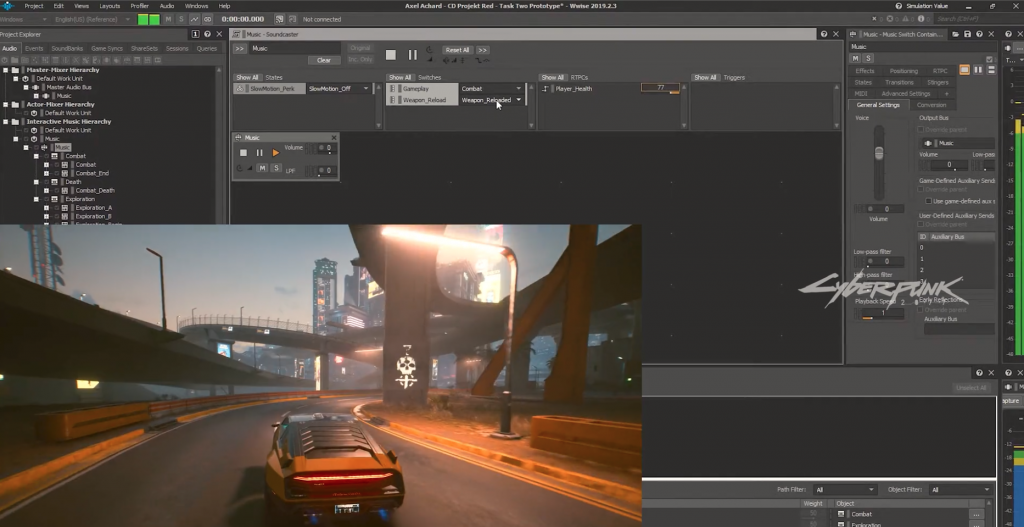Collapse the Master-Mixer Hierarchy node

point(6,70)
